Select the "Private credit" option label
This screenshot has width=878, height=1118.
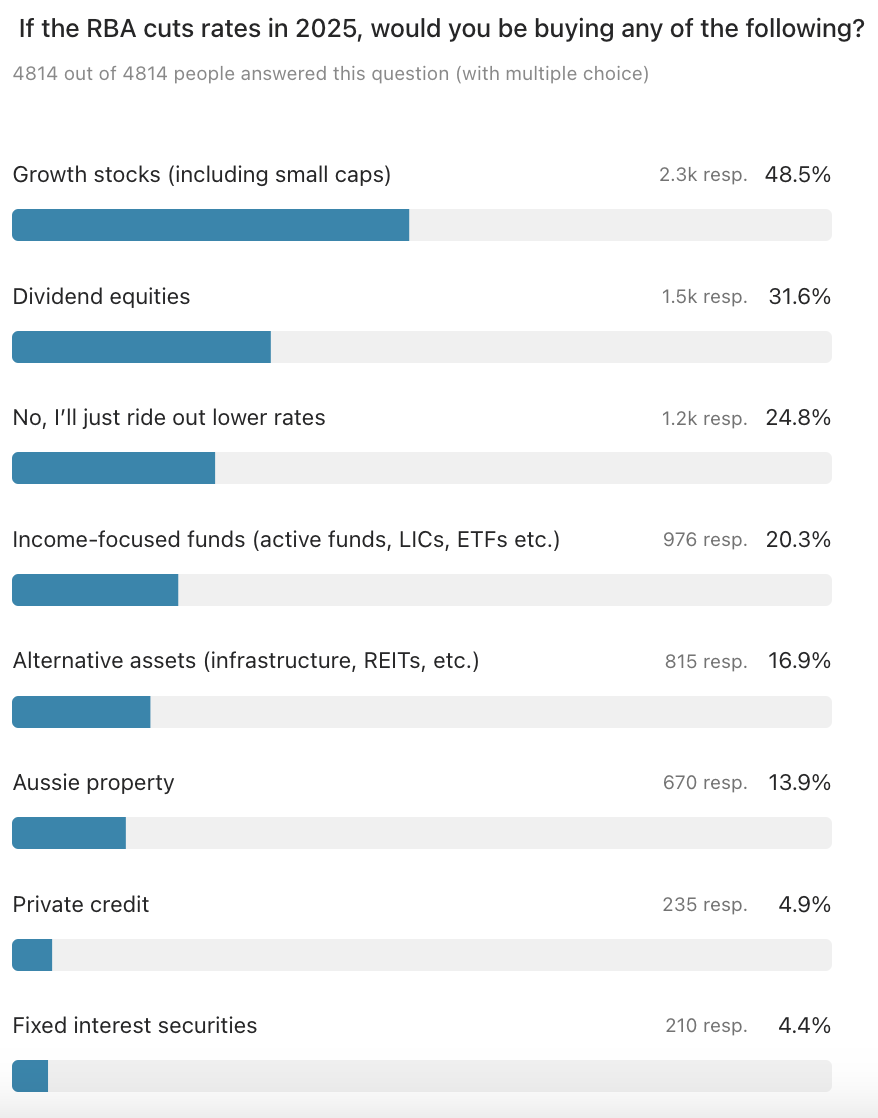[81, 905]
